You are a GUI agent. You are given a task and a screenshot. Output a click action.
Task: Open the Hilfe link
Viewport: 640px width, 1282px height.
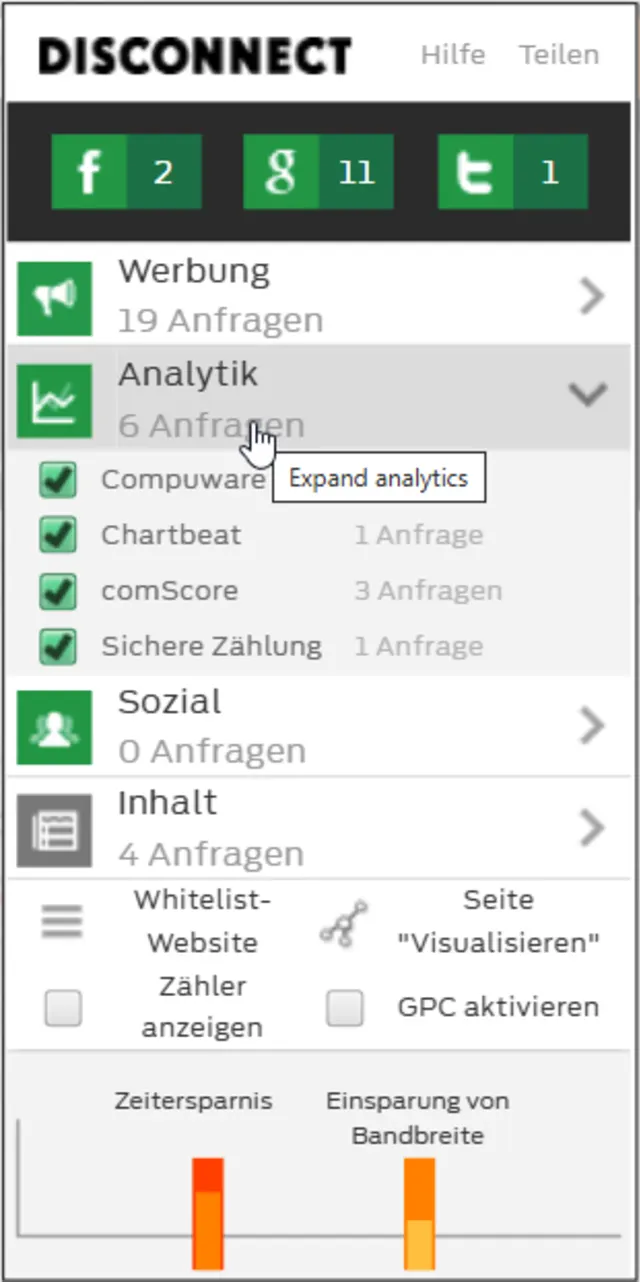(x=453, y=55)
